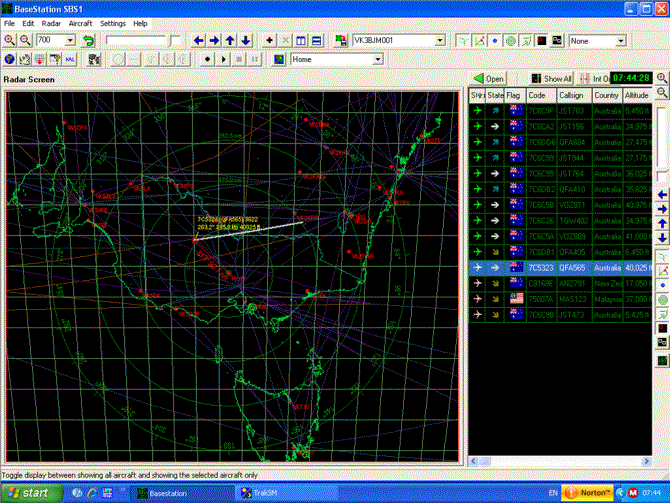This screenshot has height=503, width=670.
Task: Open the Edit menu
Action: pyautogui.click(x=28, y=24)
